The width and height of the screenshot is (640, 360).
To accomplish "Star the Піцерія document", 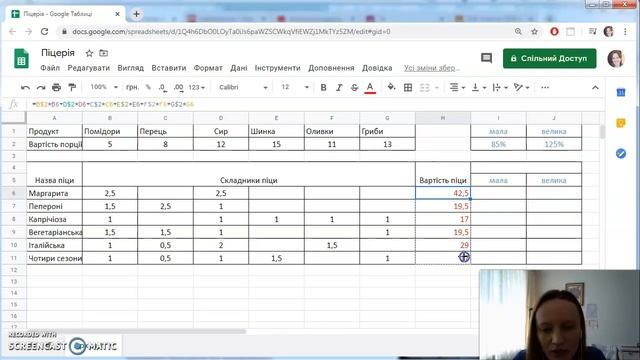I will (x=89, y=53).
